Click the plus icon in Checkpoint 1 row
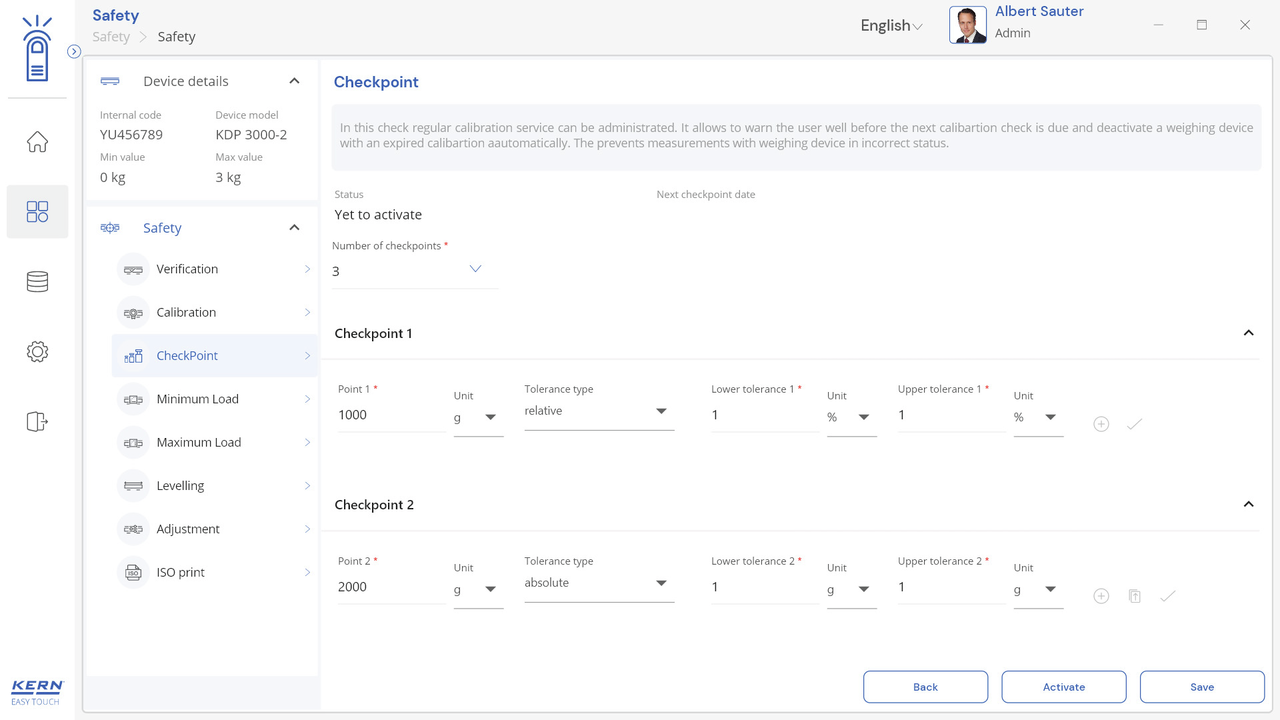This screenshot has width=1280, height=720. pyautogui.click(x=1101, y=424)
